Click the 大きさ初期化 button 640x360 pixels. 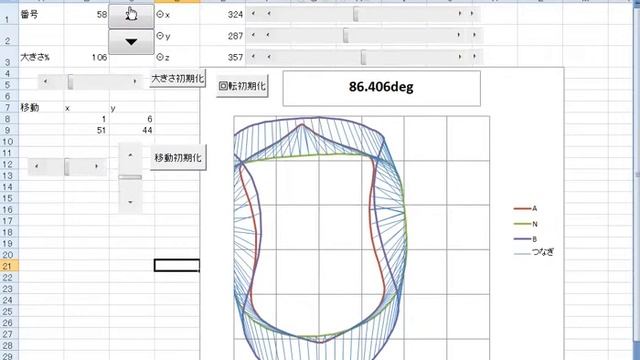click(x=178, y=78)
